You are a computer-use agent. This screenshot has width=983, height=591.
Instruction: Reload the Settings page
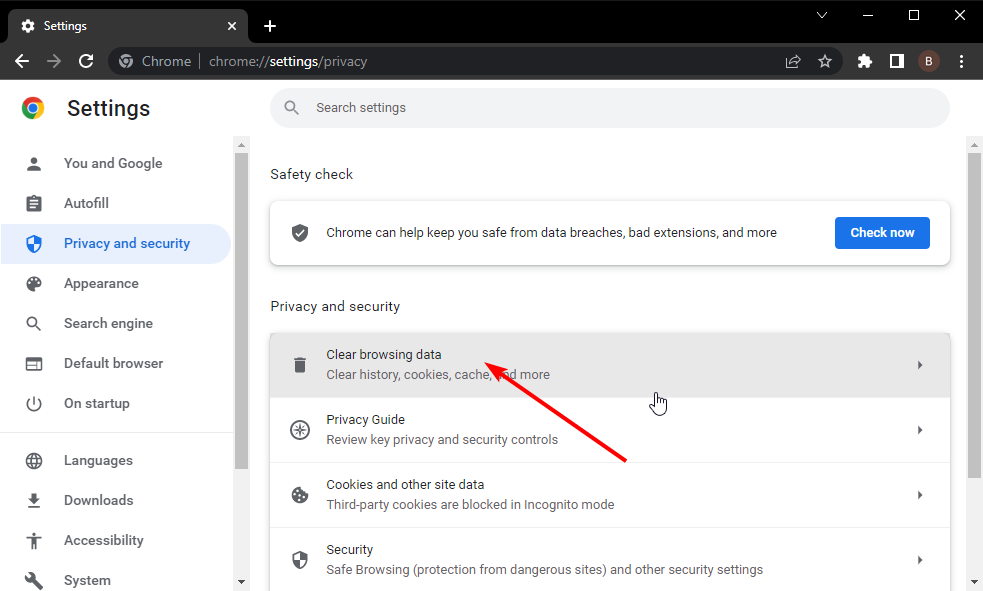(86, 61)
